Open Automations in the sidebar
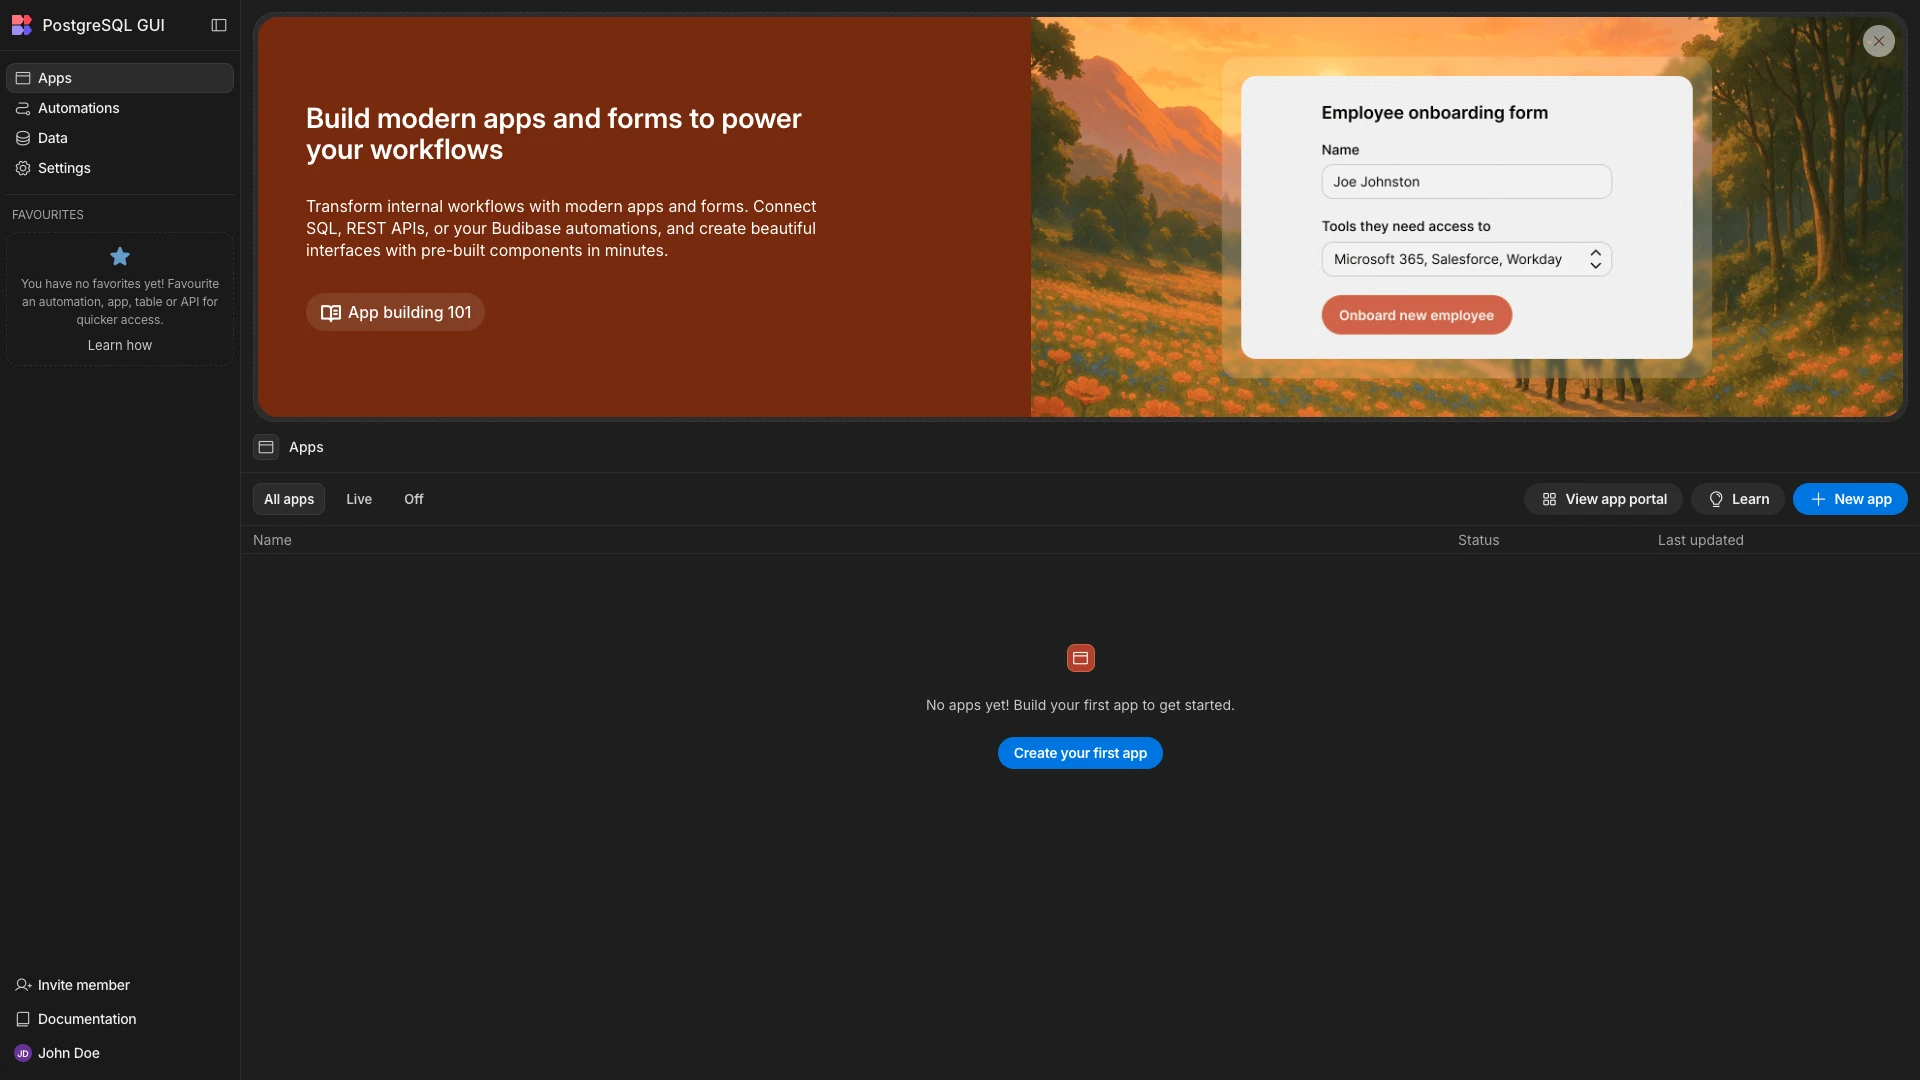 point(120,108)
